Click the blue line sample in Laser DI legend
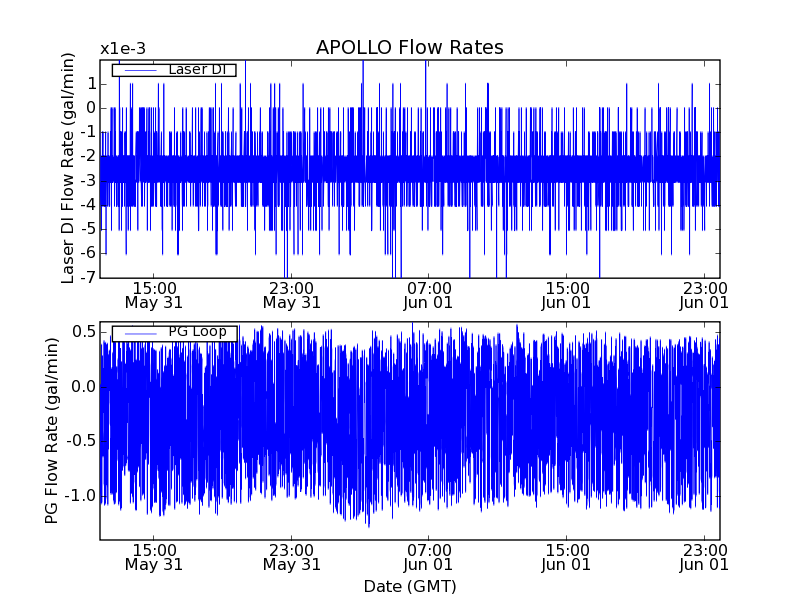 (138, 70)
